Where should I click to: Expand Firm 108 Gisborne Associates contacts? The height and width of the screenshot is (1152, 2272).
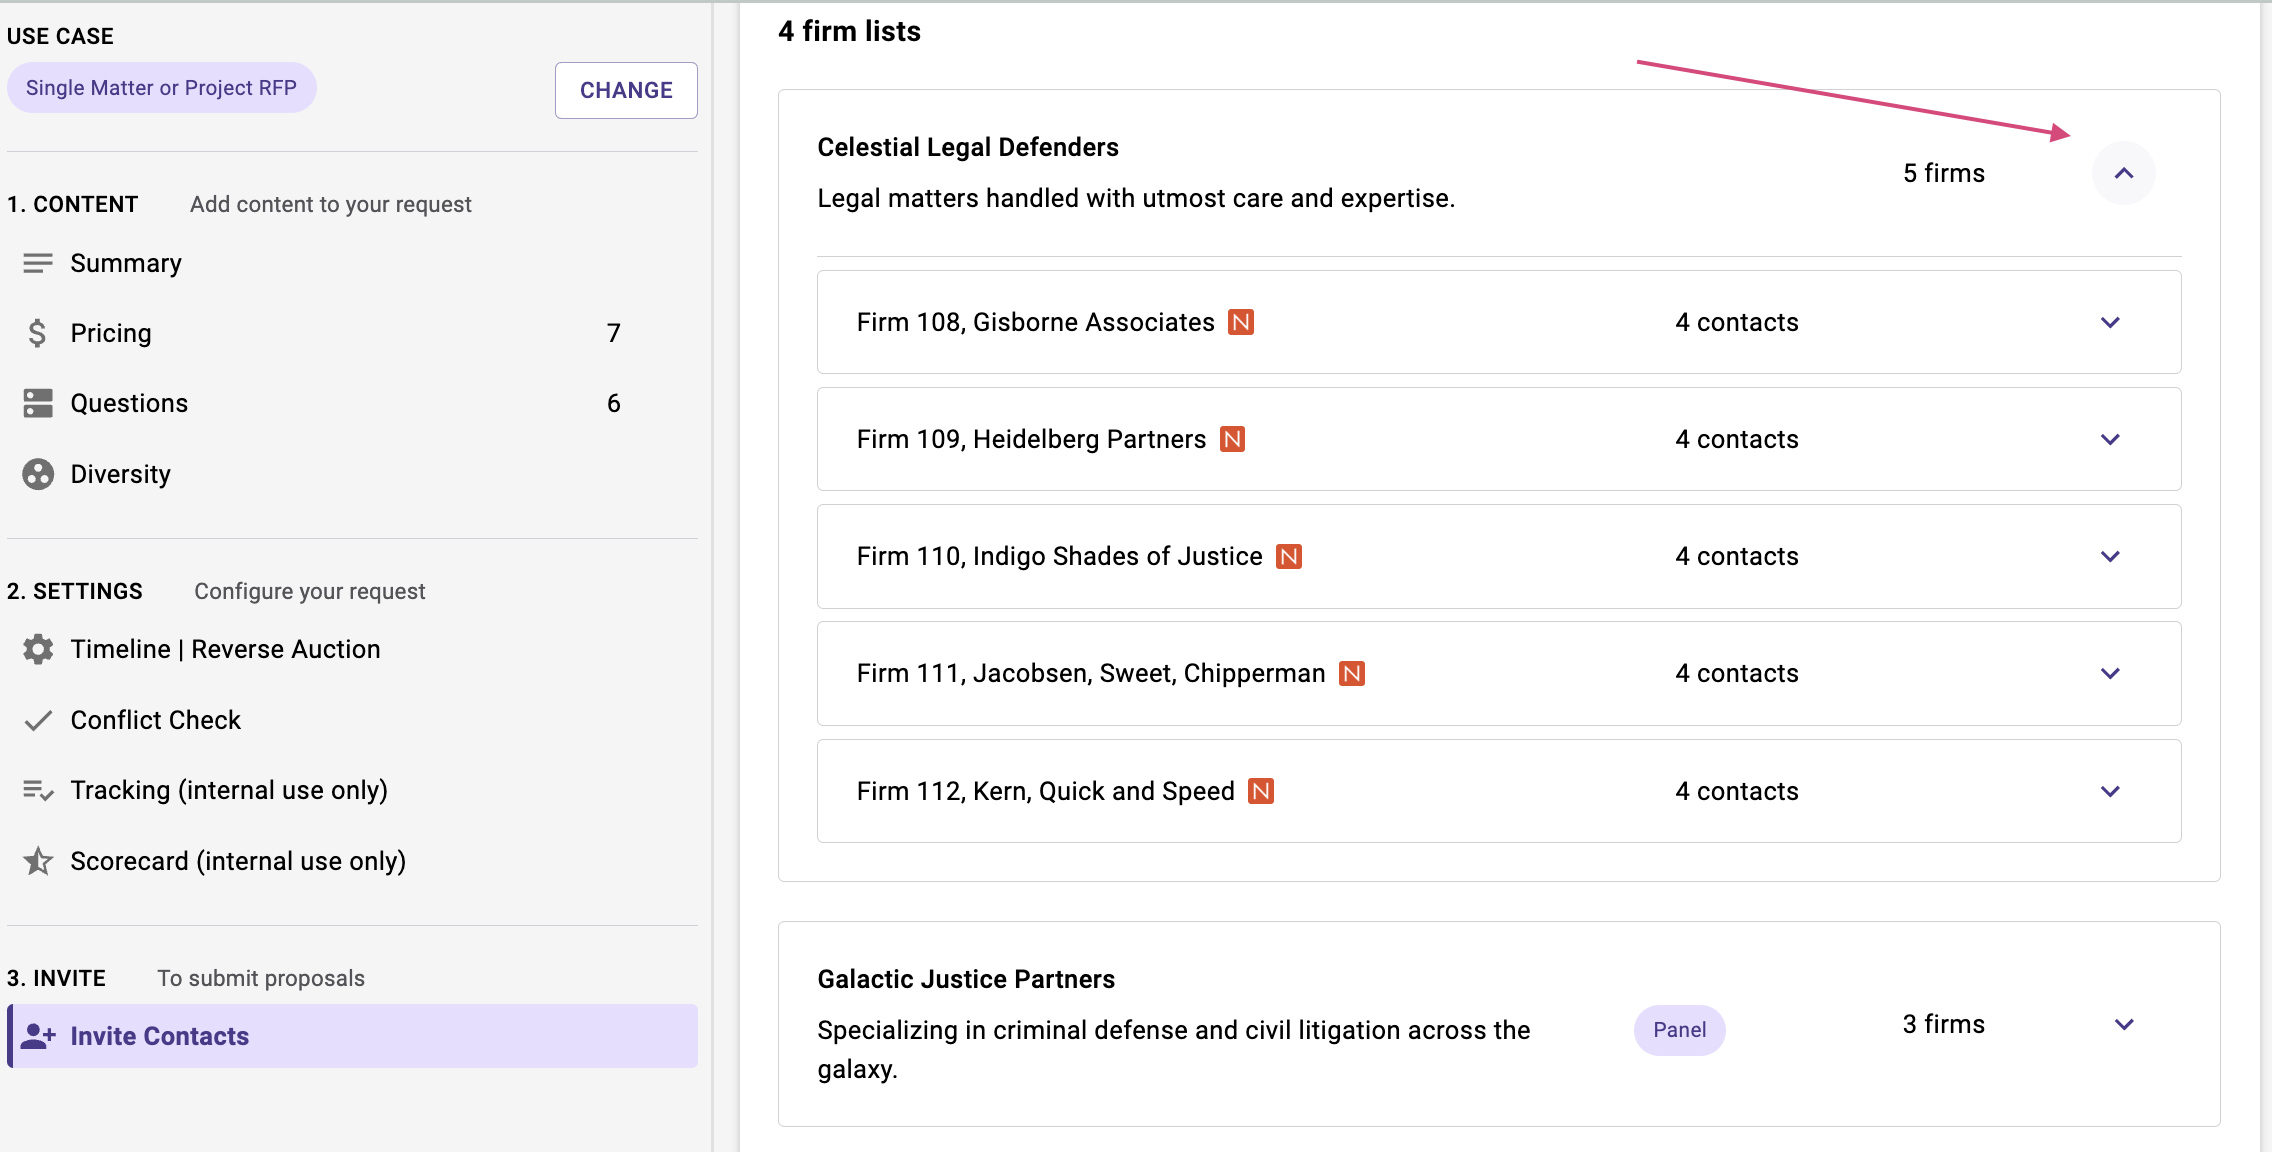2110,322
